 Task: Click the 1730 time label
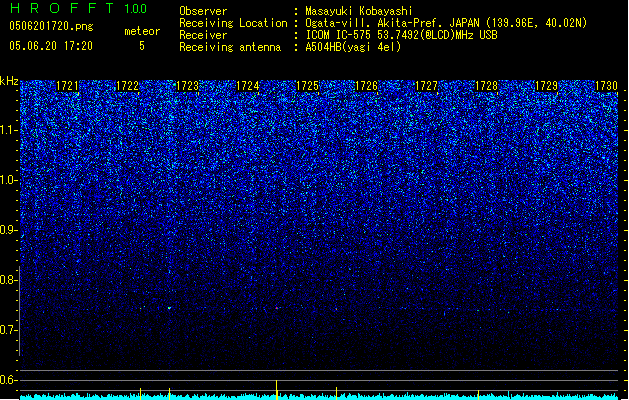[606, 86]
